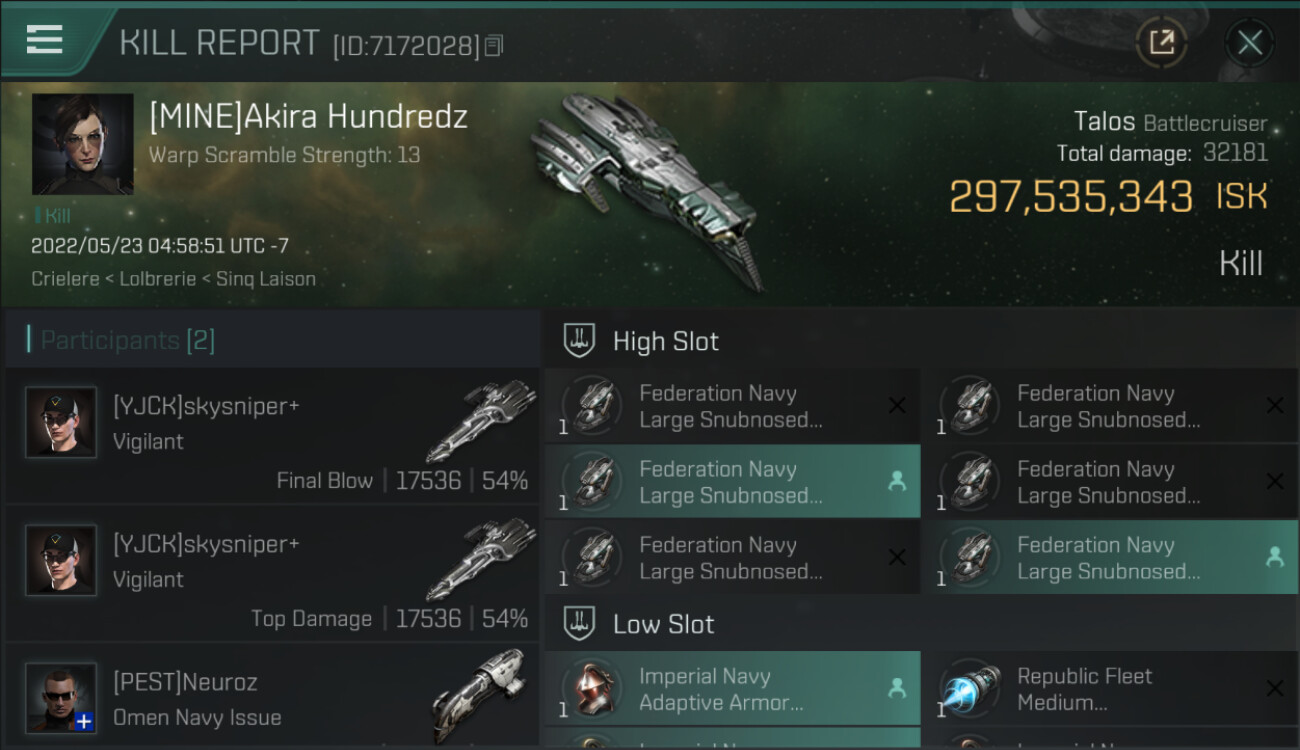Click the share kill report icon

pos(1161,42)
